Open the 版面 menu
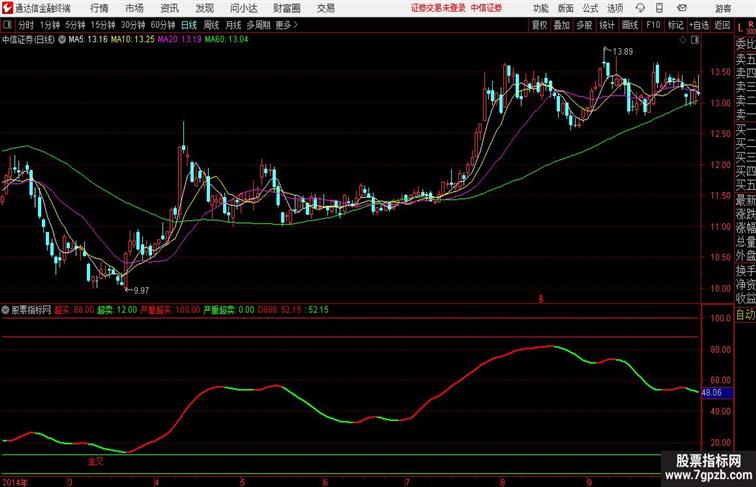The height and width of the screenshot is (487, 756). pos(565,8)
